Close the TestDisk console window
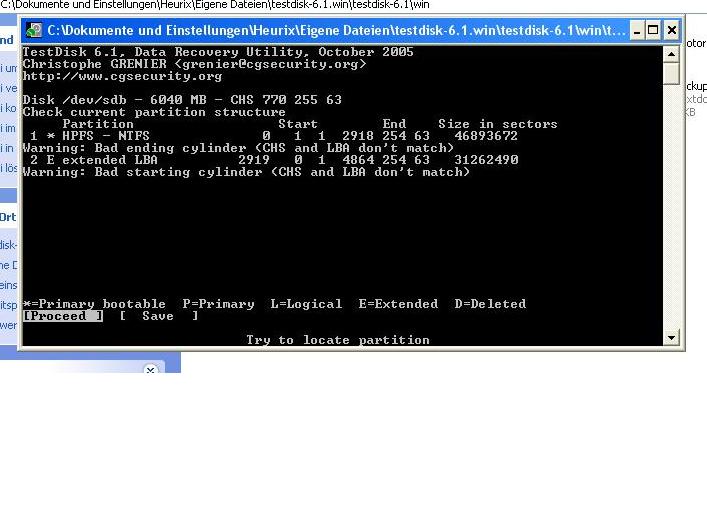 click(x=671, y=31)
